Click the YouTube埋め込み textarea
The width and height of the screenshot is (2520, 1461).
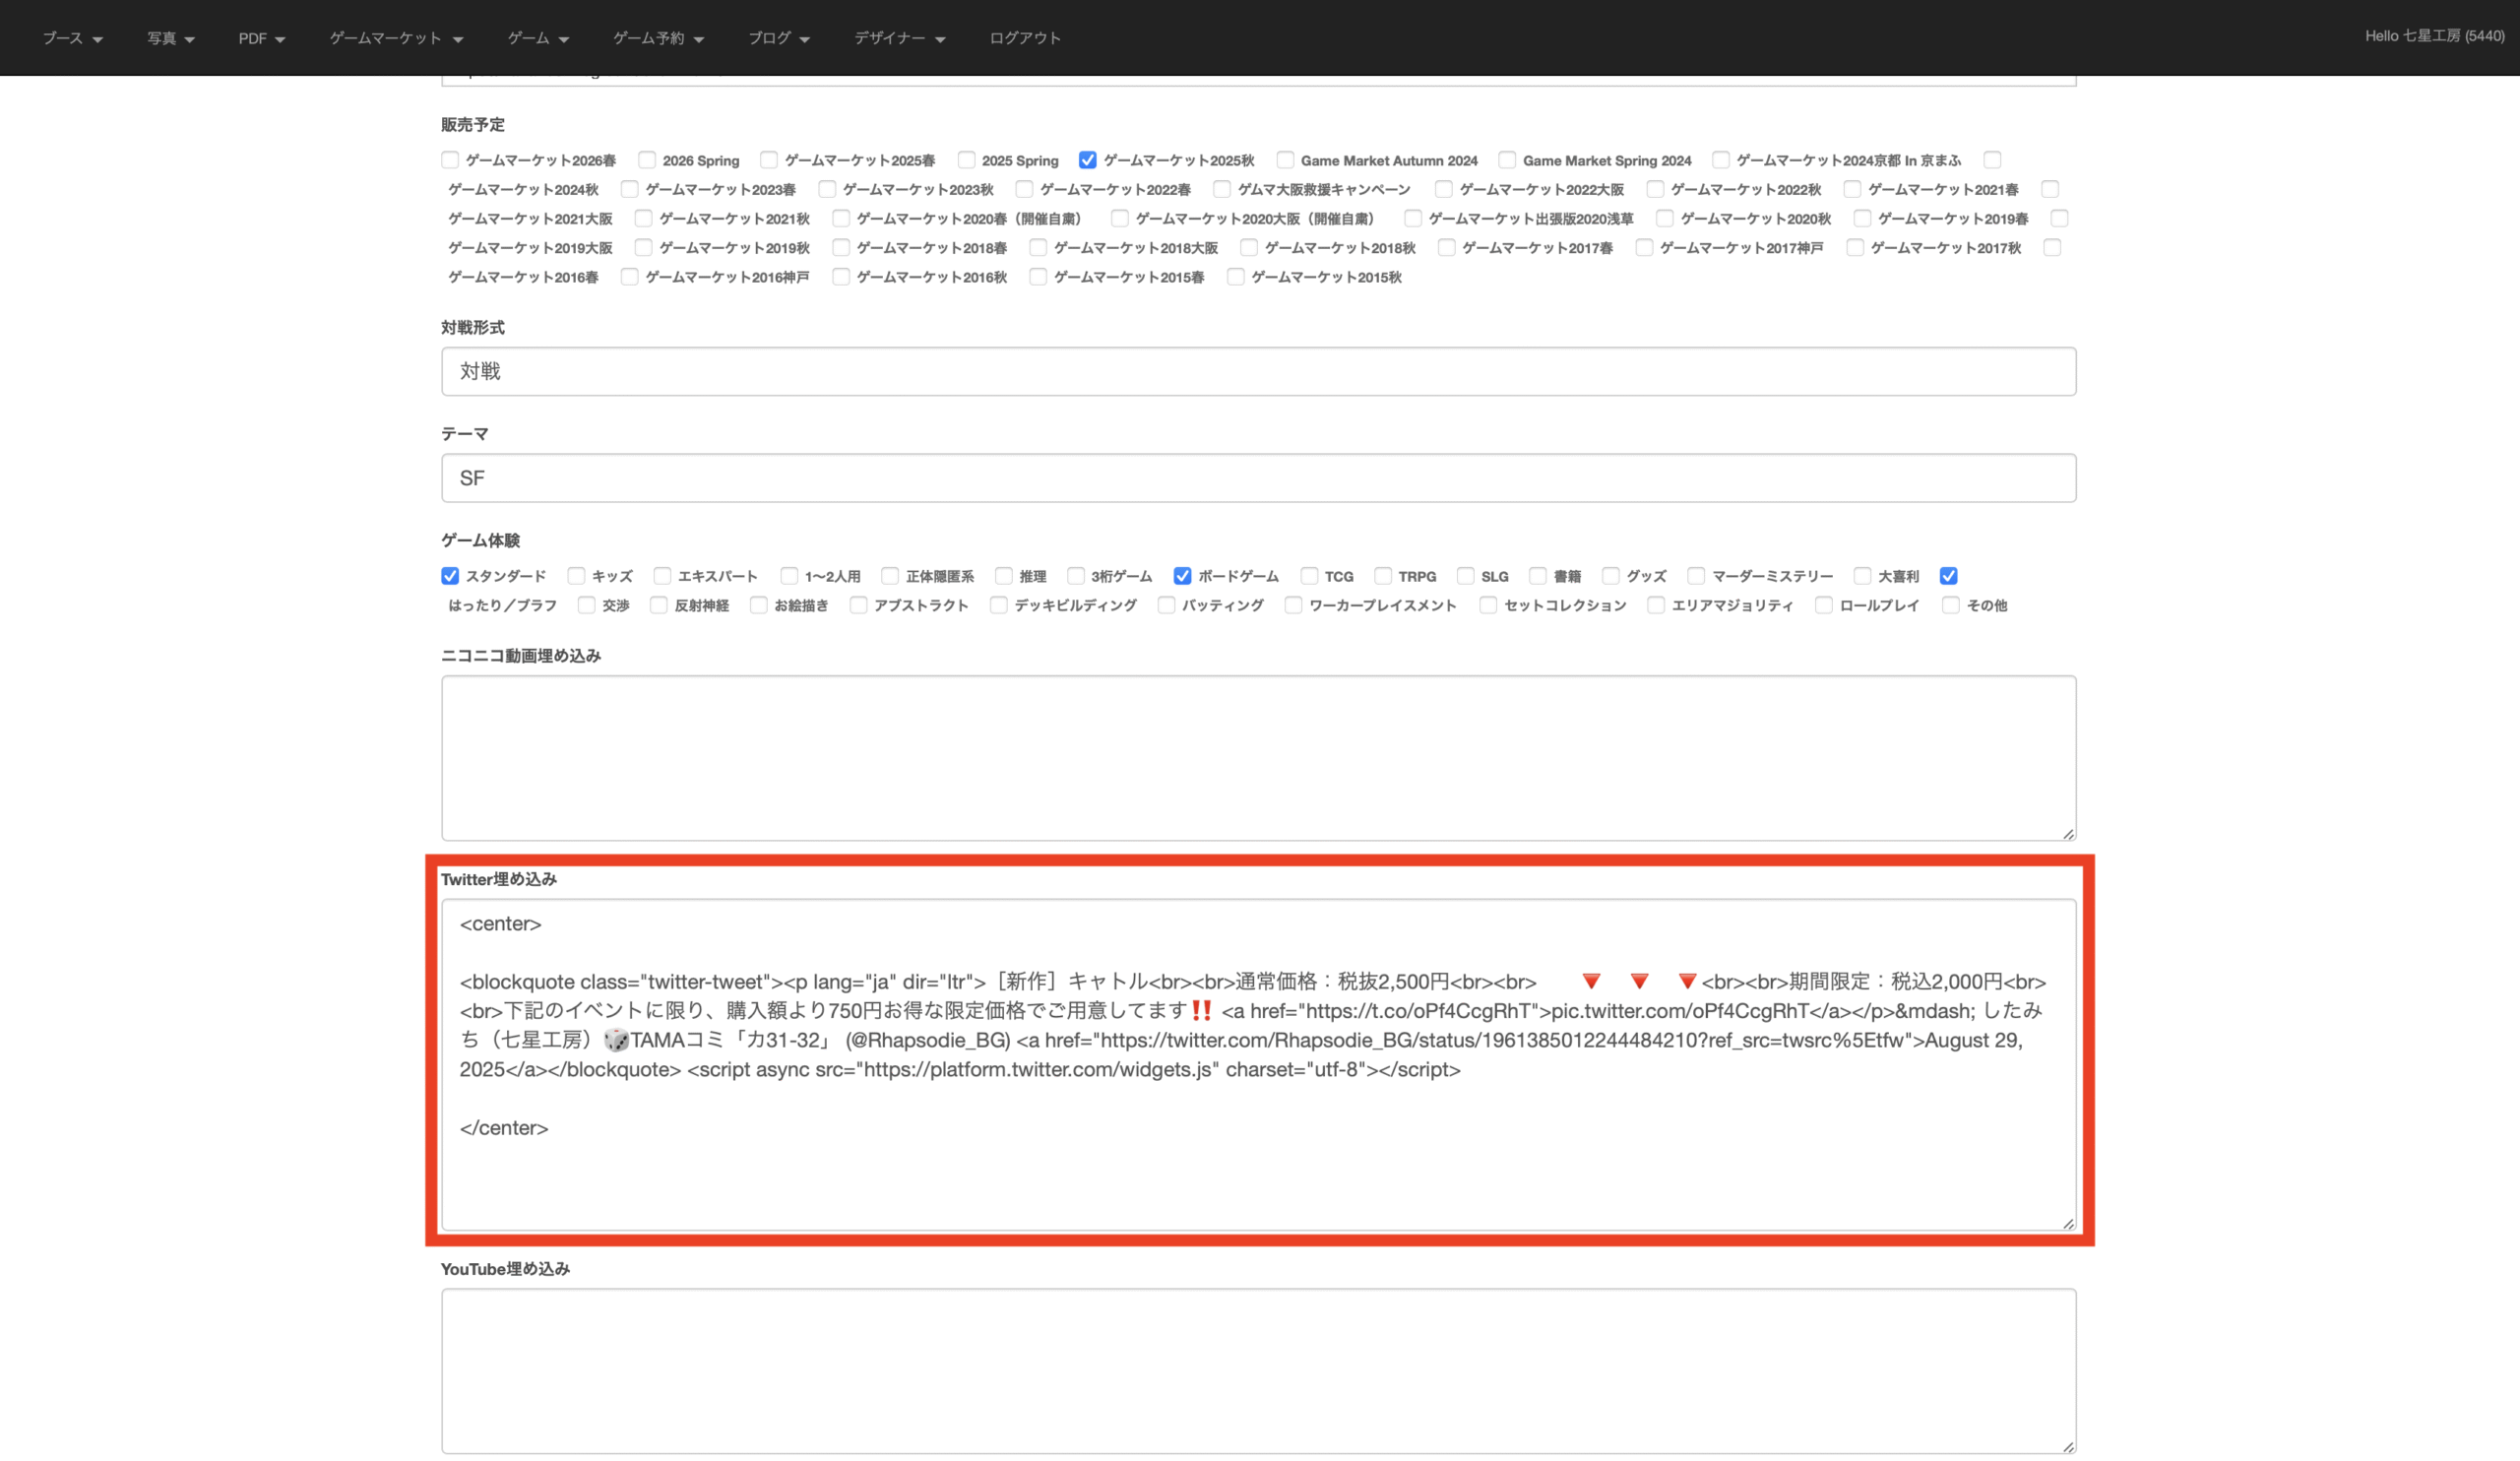(x=1258, y=1370)
